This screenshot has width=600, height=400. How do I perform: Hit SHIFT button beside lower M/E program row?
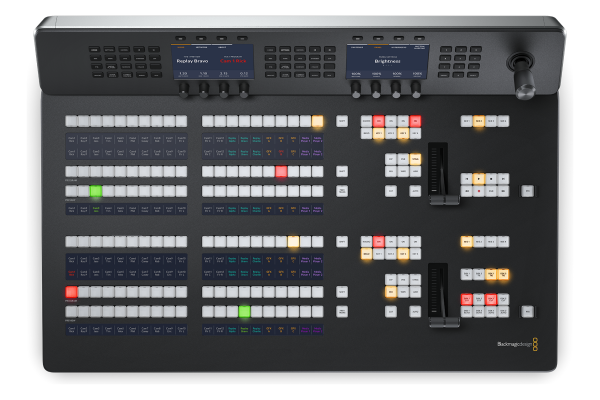pos(342,292)
